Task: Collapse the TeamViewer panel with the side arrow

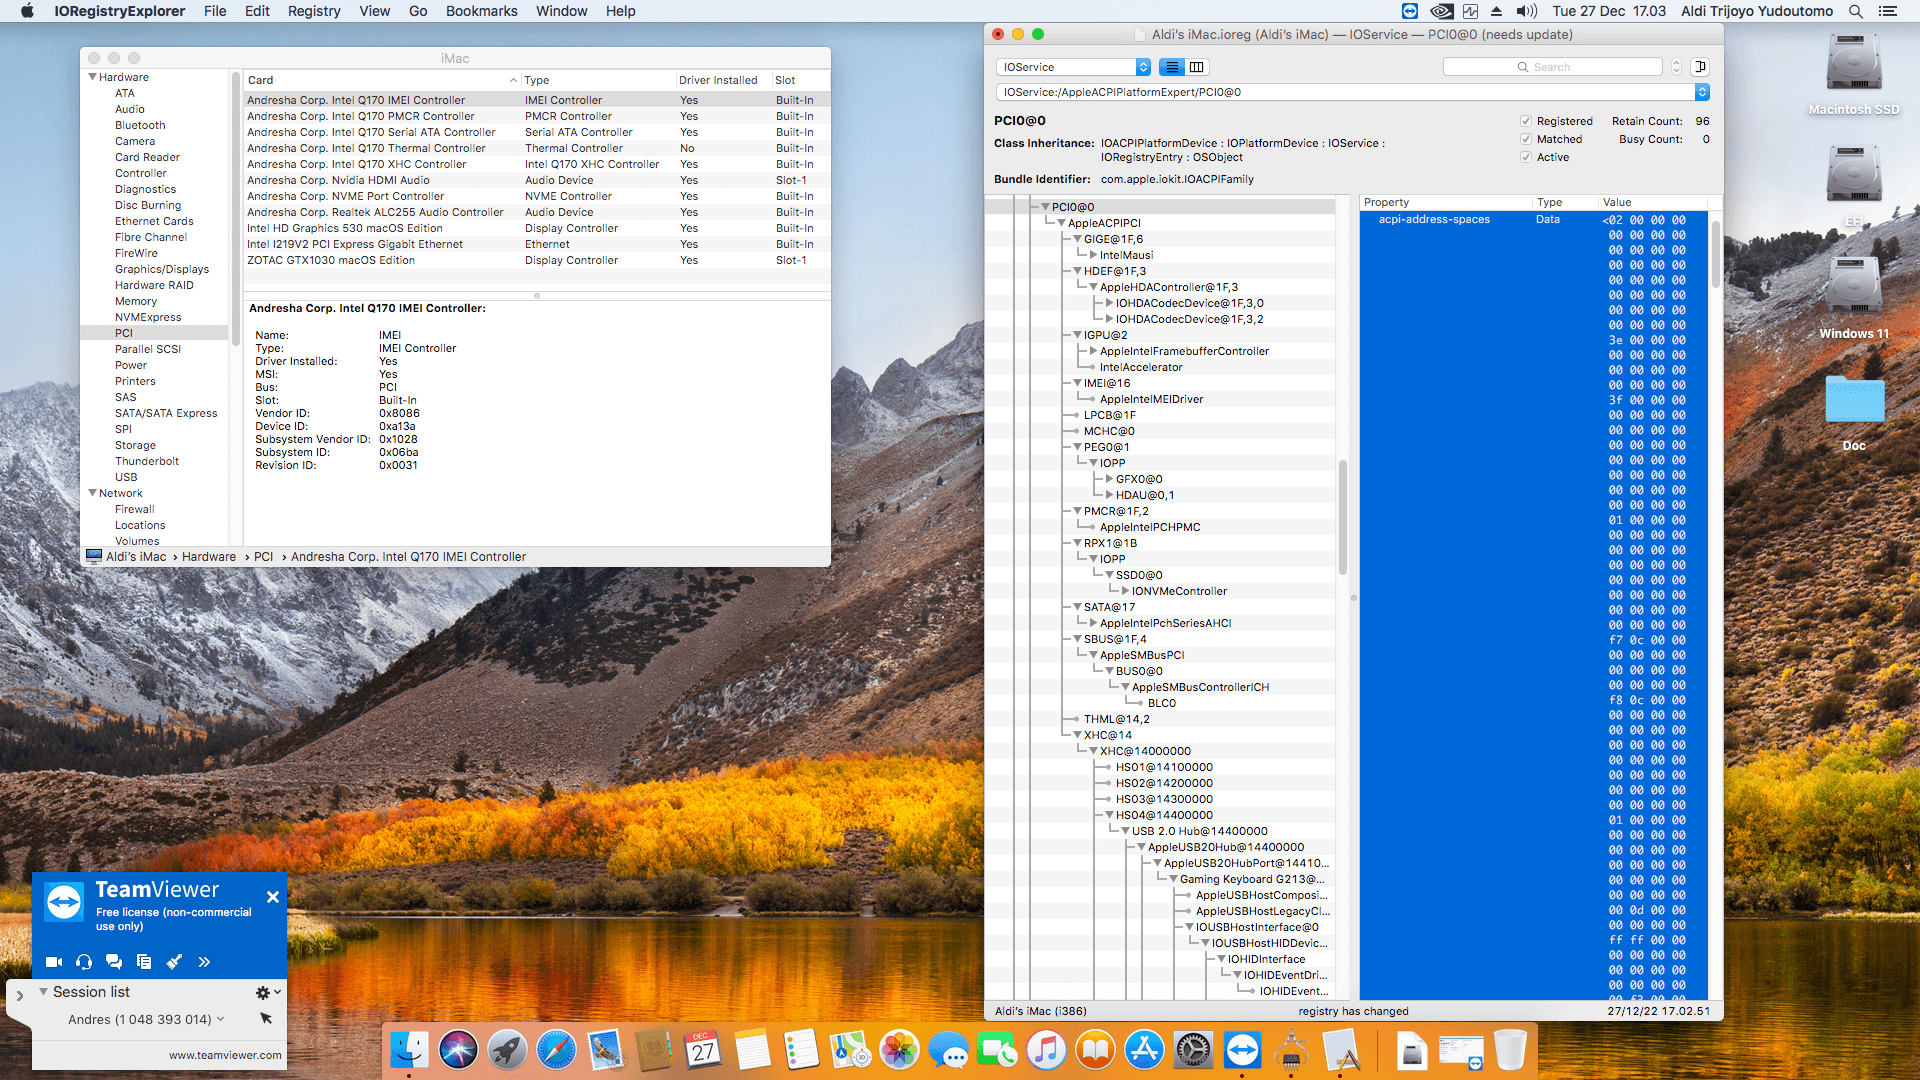Action: (19, 996)
